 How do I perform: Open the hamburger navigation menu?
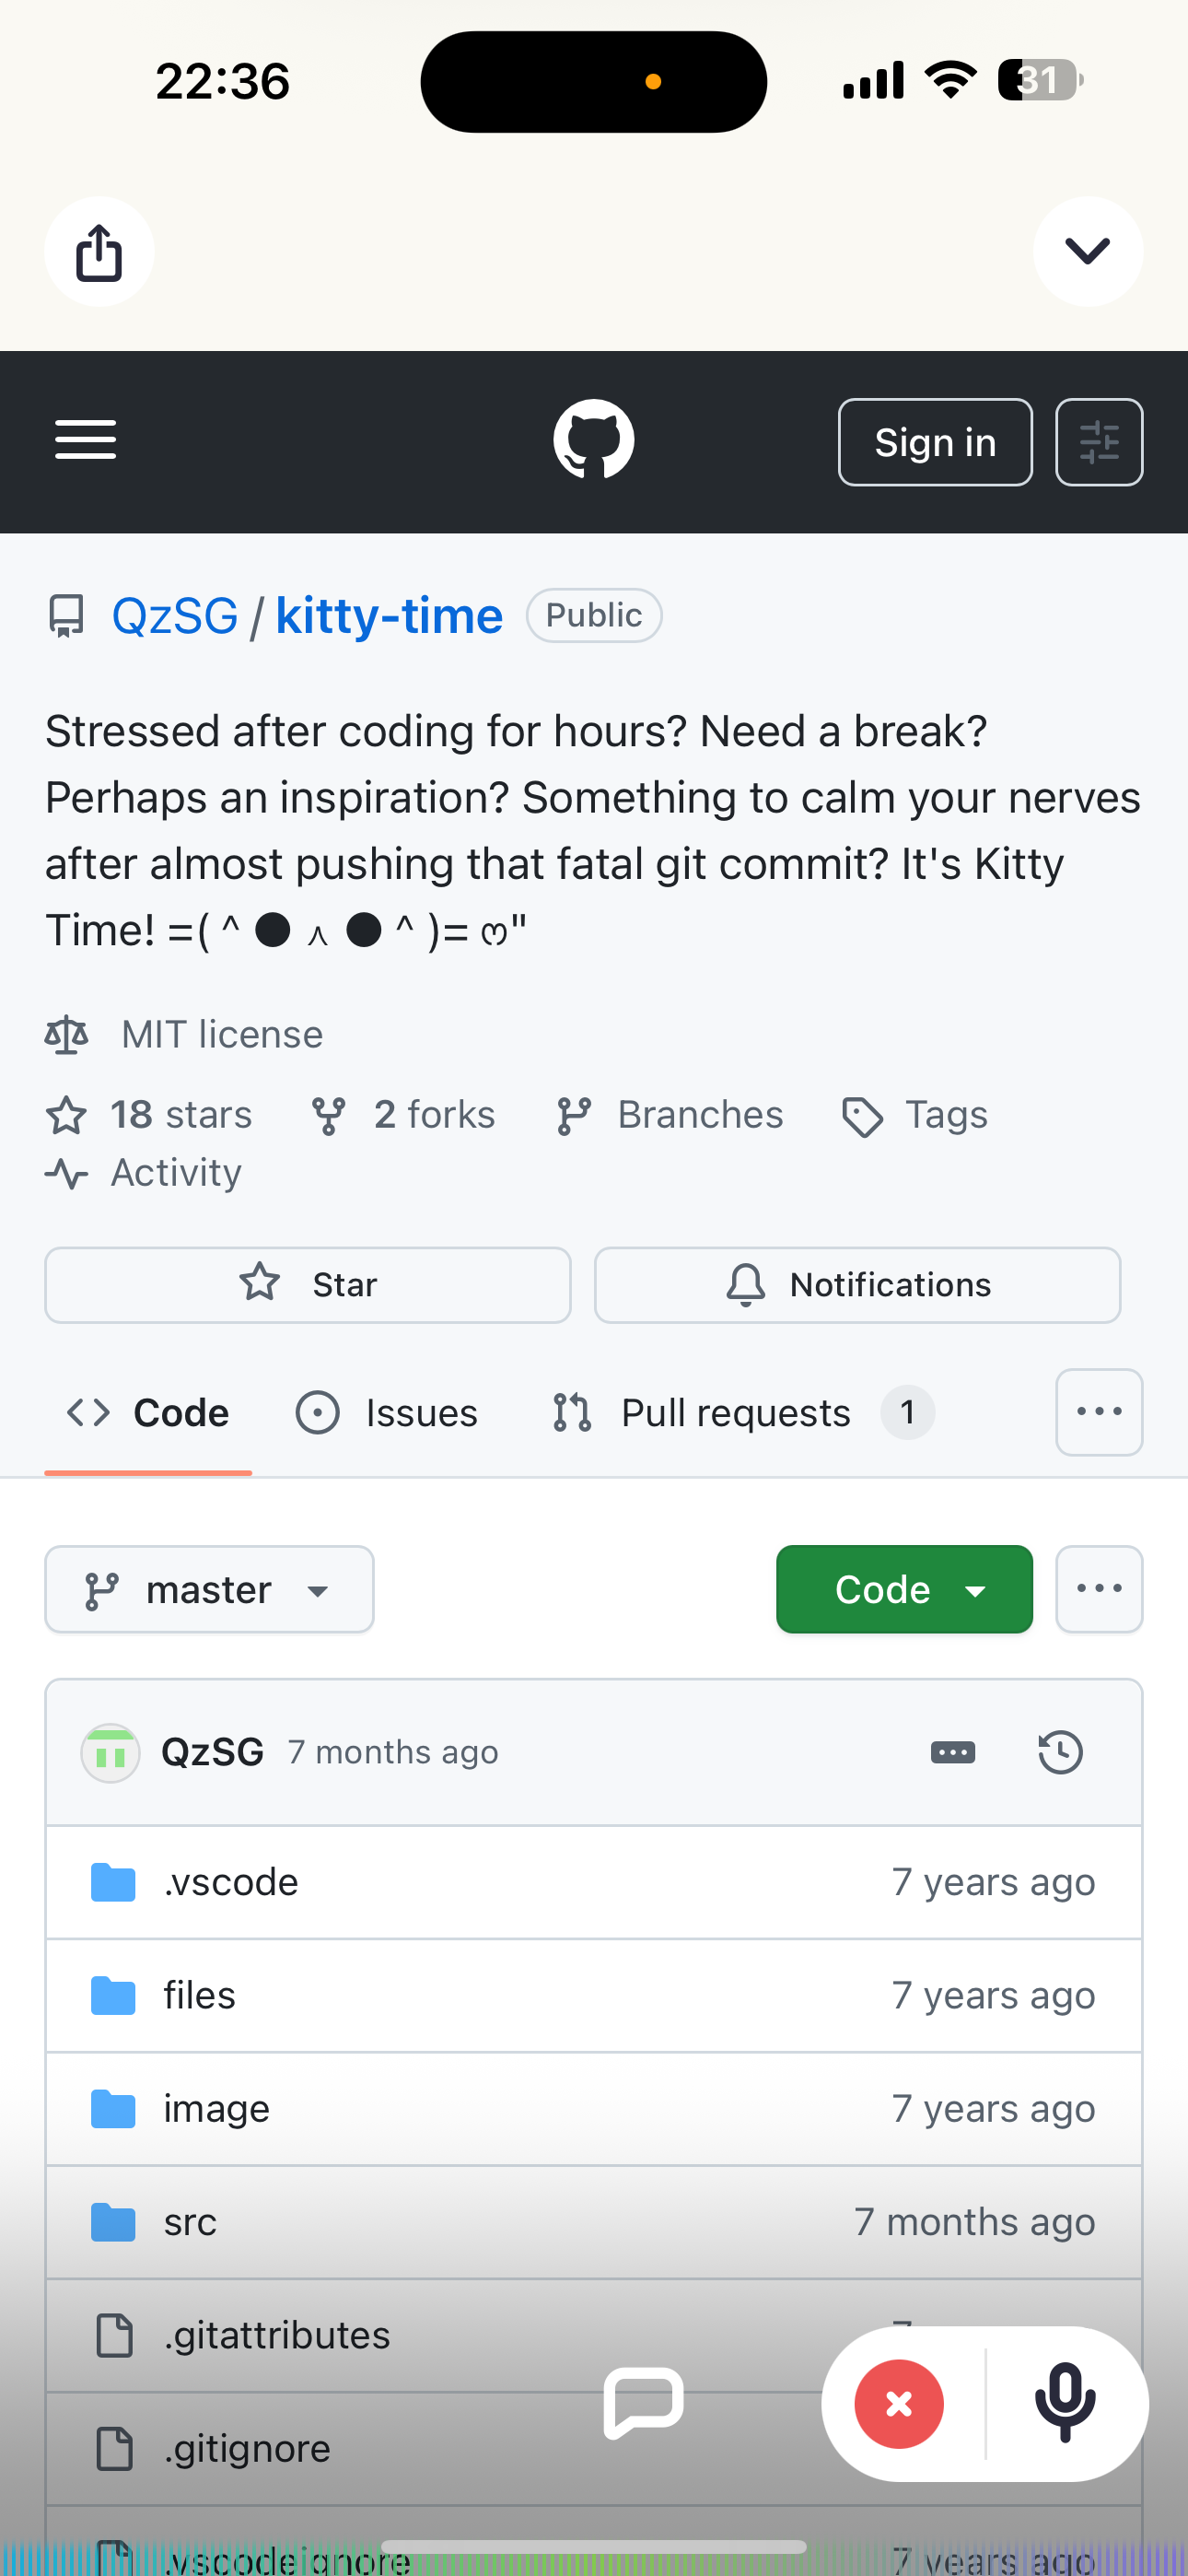click(86, 440)
